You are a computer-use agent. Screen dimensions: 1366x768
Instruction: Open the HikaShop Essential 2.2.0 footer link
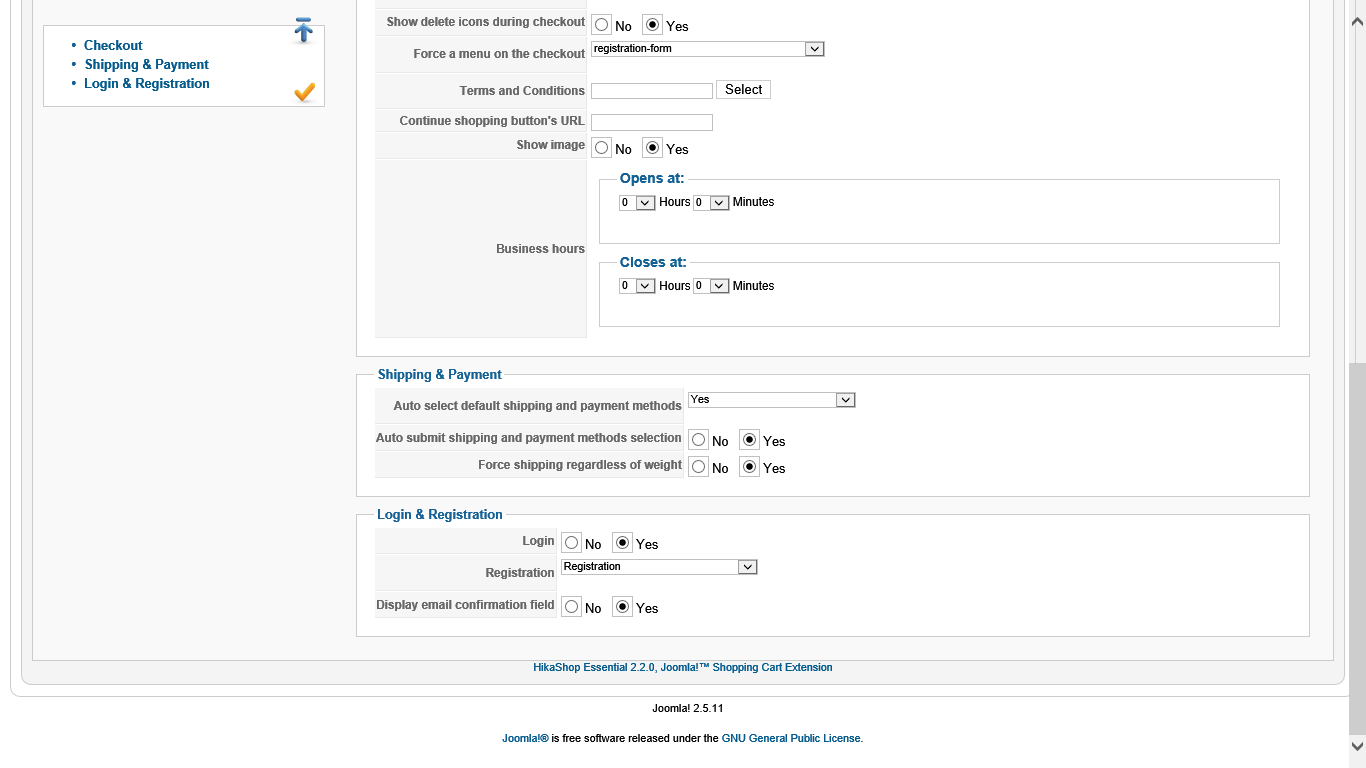pyautogui.click(x=682, y=667)
